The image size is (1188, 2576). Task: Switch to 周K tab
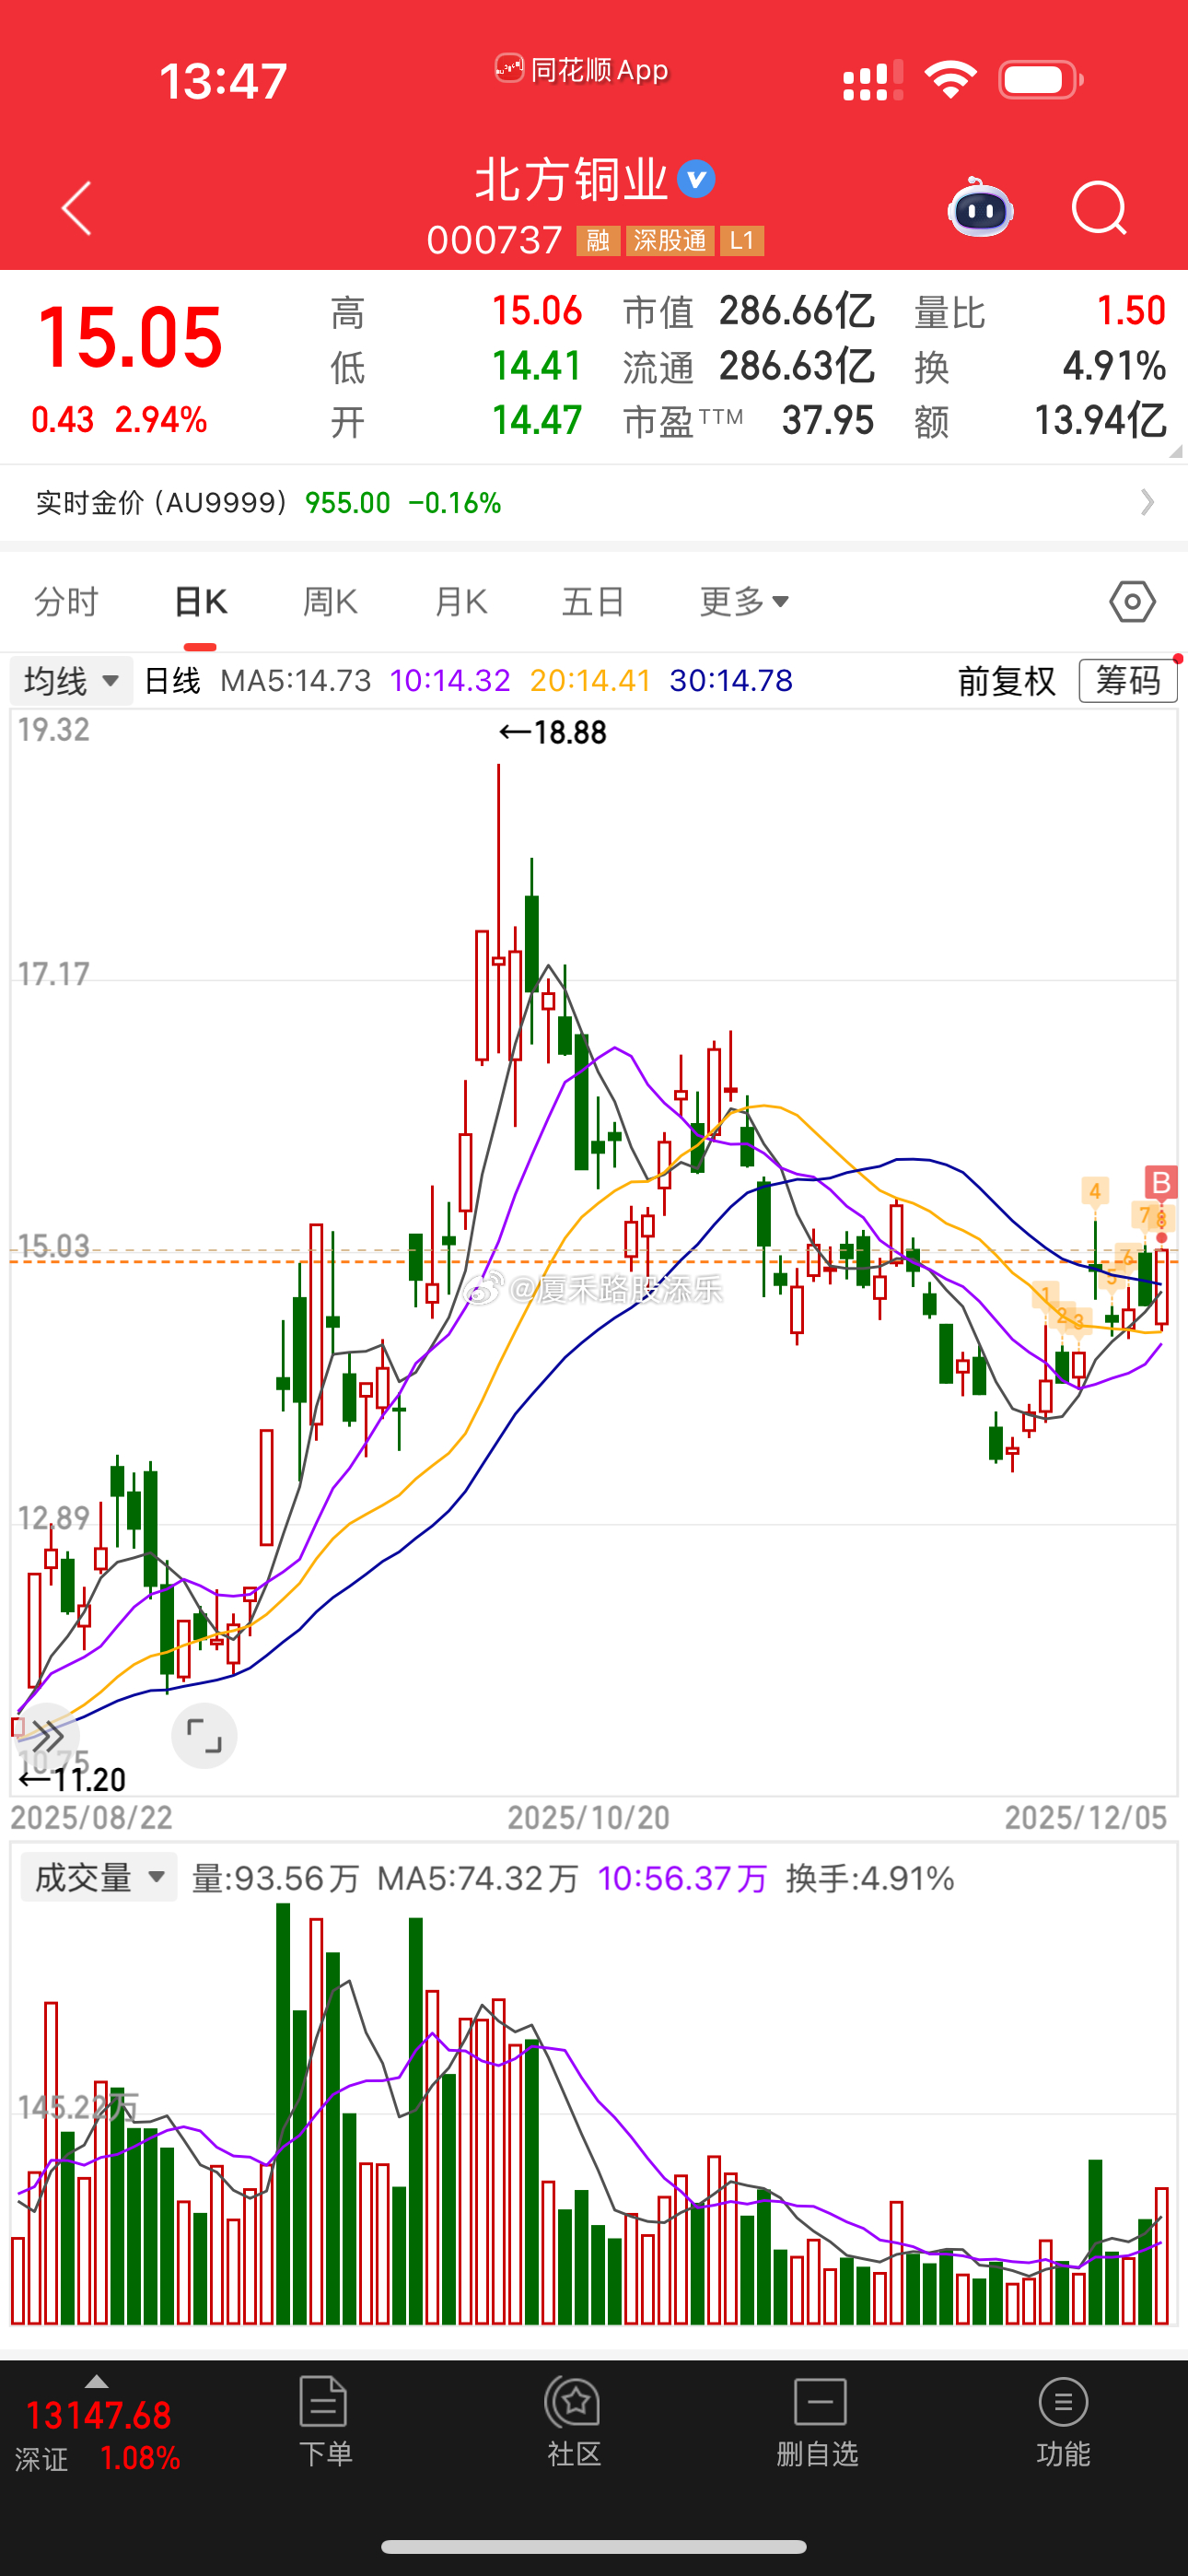(330, 602)
